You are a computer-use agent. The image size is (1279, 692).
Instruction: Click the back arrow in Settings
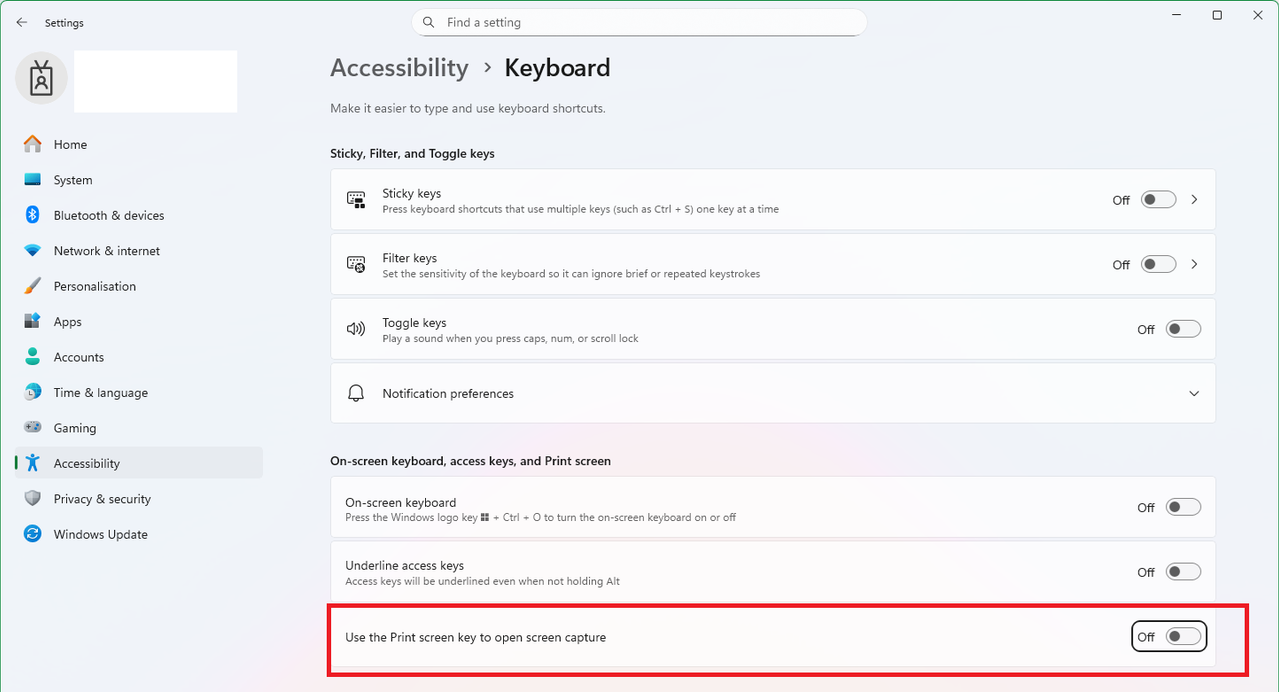(x=22, y=22)
